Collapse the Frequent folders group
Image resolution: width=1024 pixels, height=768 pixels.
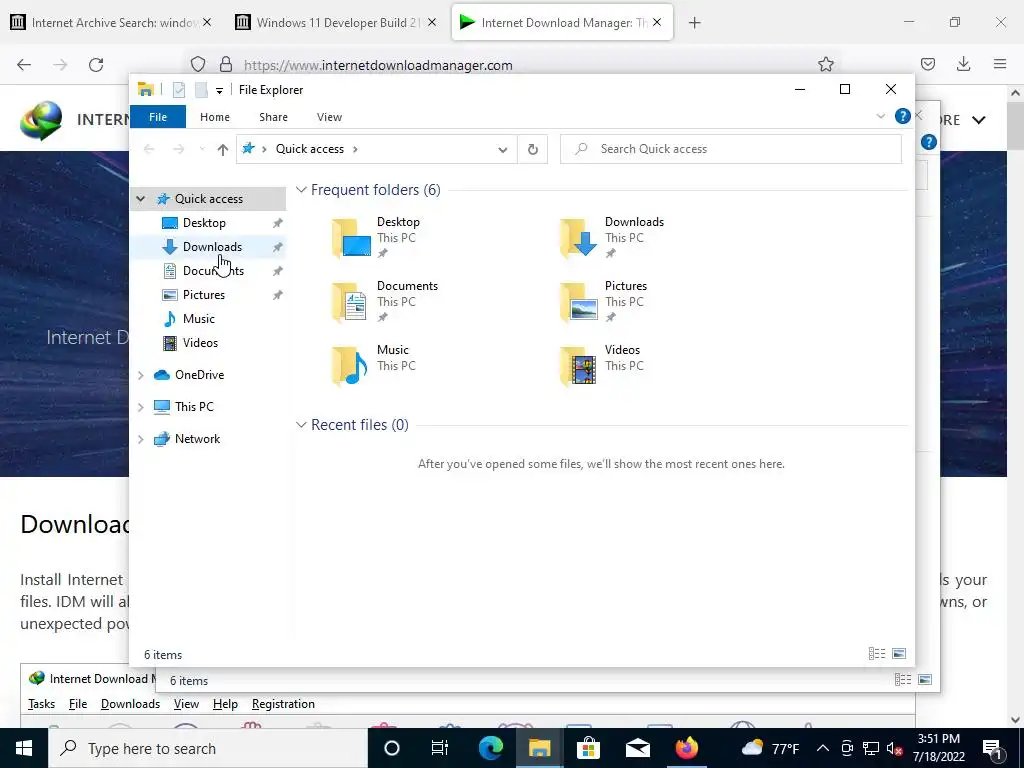click(301, 189)
